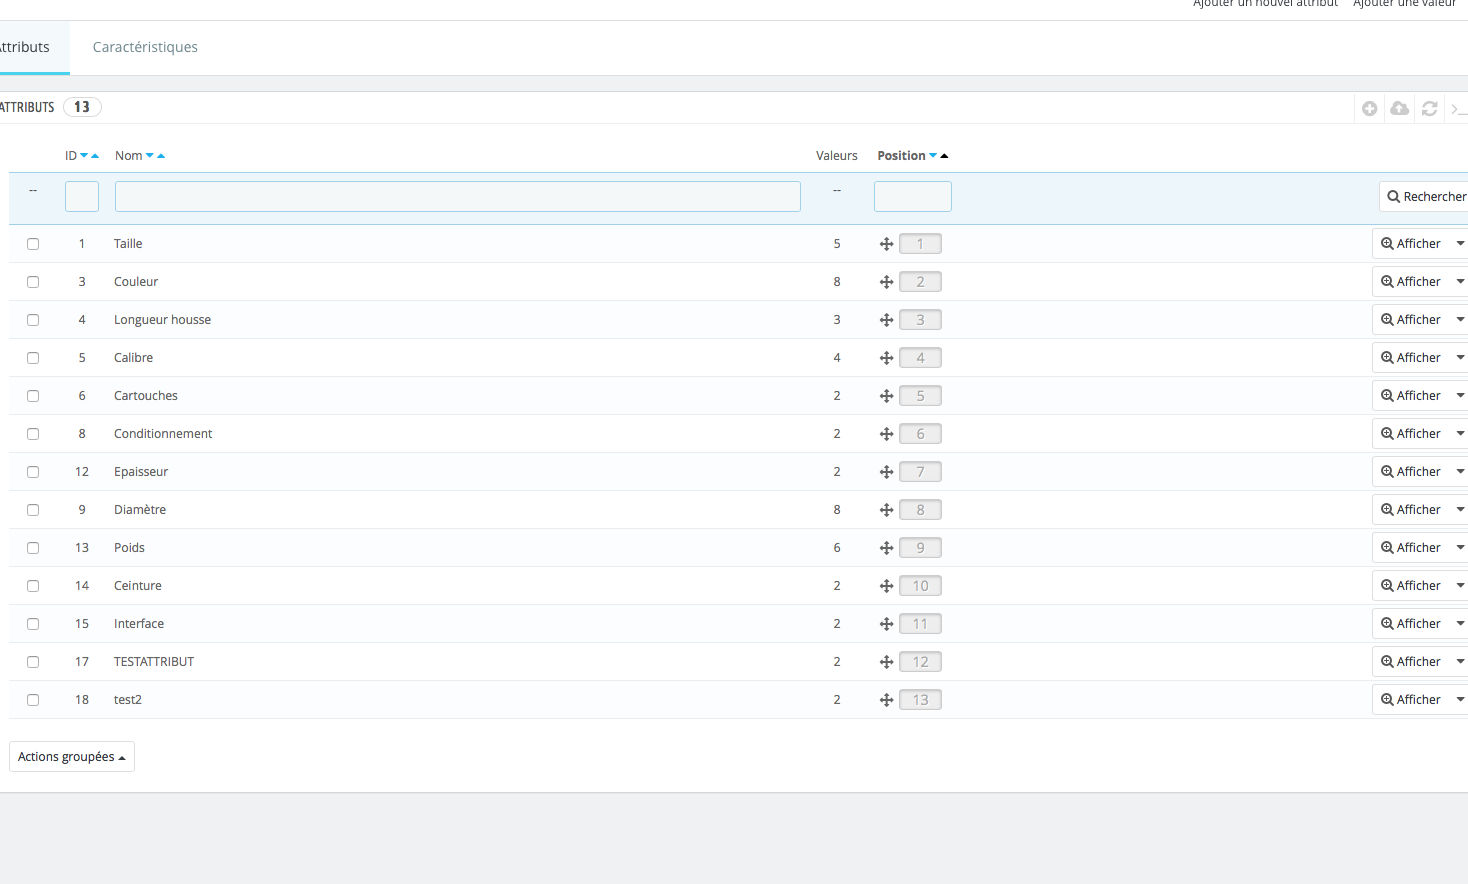
Task: Sort Position column descending arrow
Action: 933,156
